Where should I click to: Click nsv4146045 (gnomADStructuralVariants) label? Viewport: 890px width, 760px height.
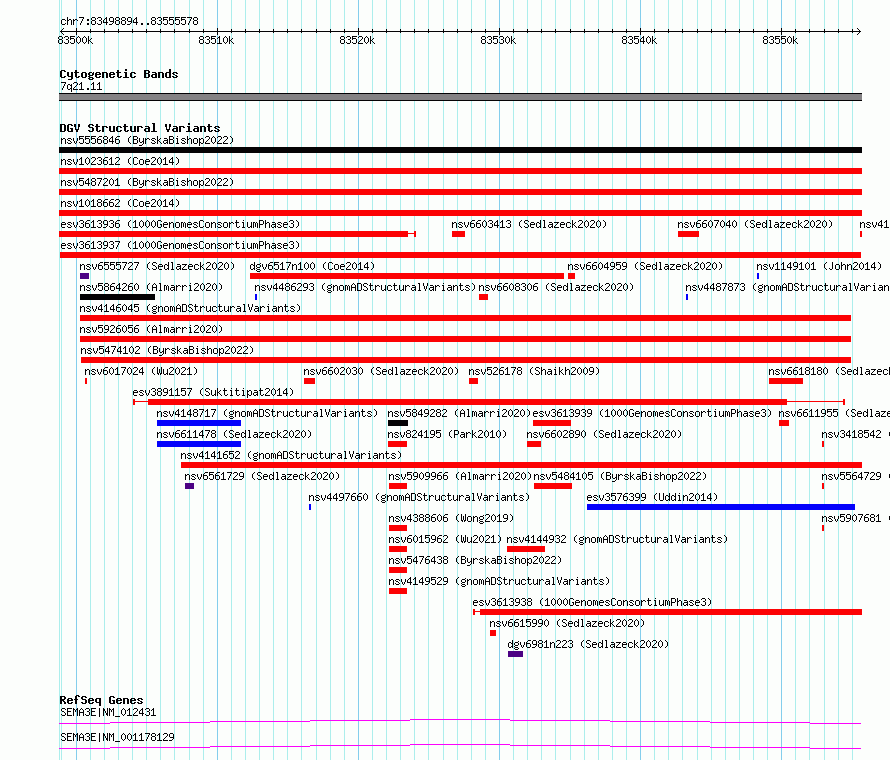coord(190,308)
